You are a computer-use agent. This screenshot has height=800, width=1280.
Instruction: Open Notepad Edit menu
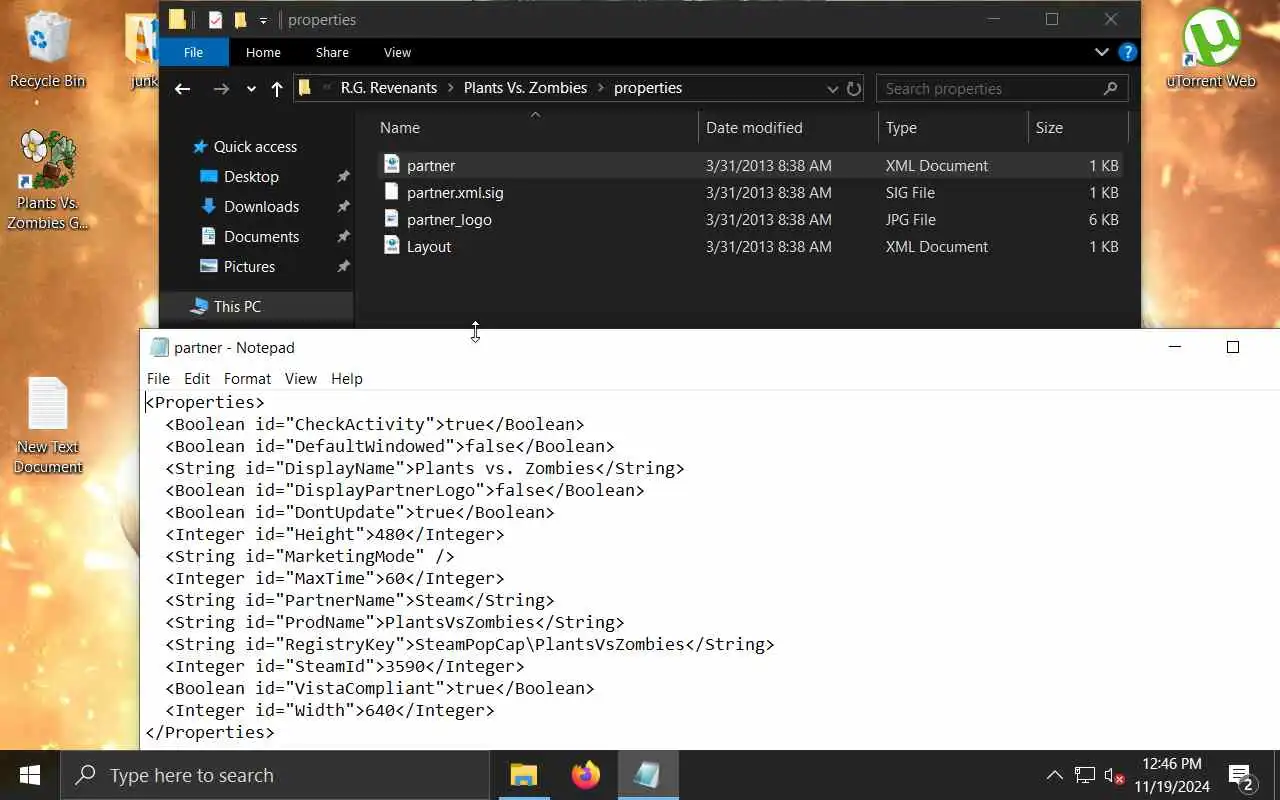[197, 378]
